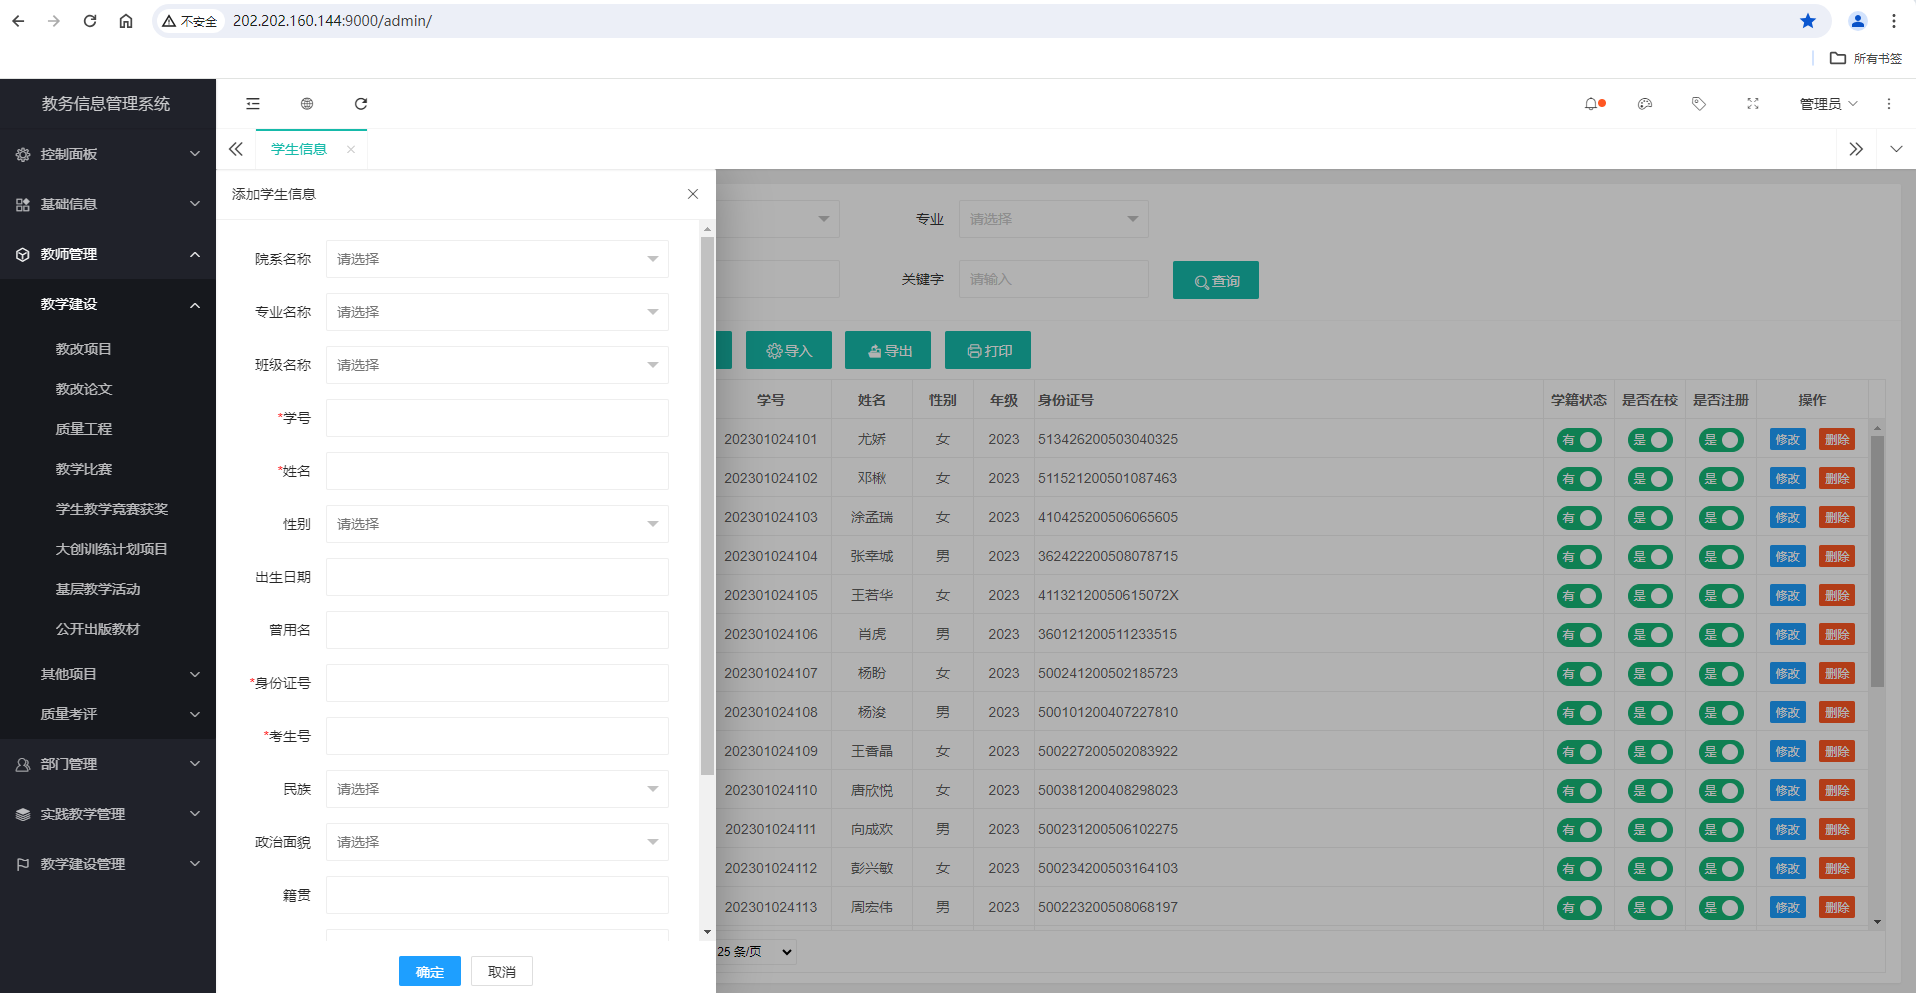Open the globe website icon in the header

pos(307,104)
